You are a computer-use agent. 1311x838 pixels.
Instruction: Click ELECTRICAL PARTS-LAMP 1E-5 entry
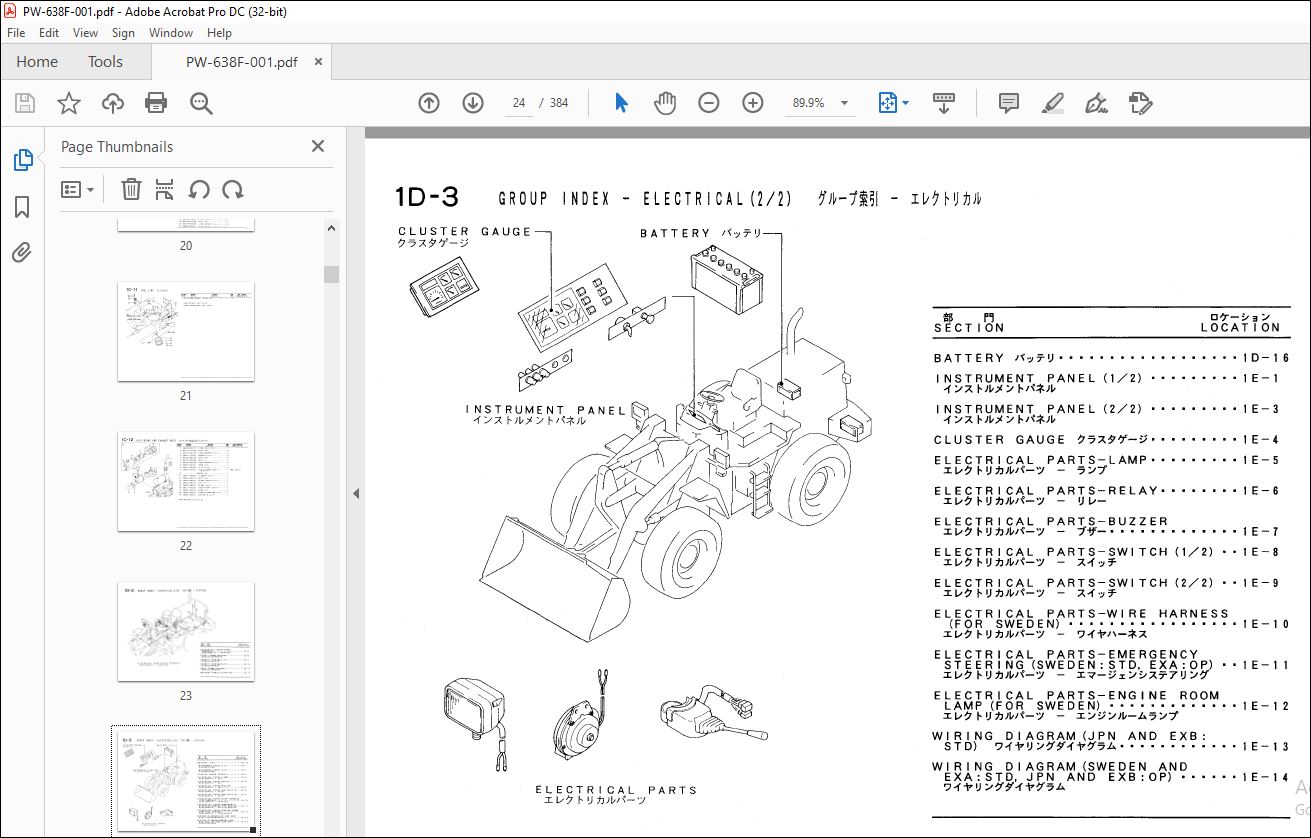point(1107,464)
